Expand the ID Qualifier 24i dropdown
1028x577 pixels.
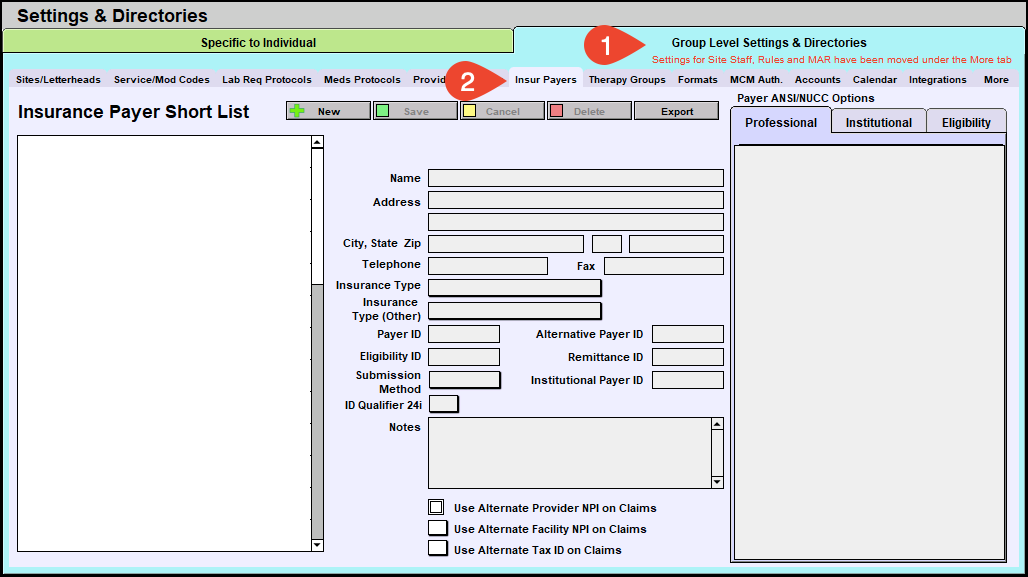click(443, 404)
